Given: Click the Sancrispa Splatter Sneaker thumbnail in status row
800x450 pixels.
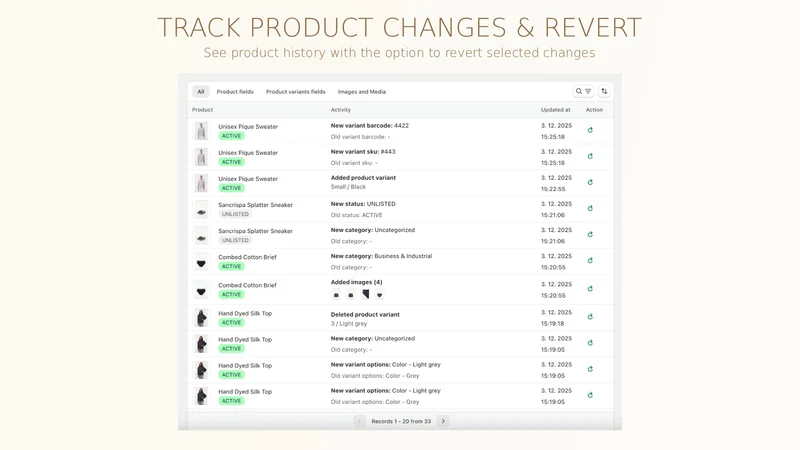Looking at the screenshot, I should [x=202, y=210].
